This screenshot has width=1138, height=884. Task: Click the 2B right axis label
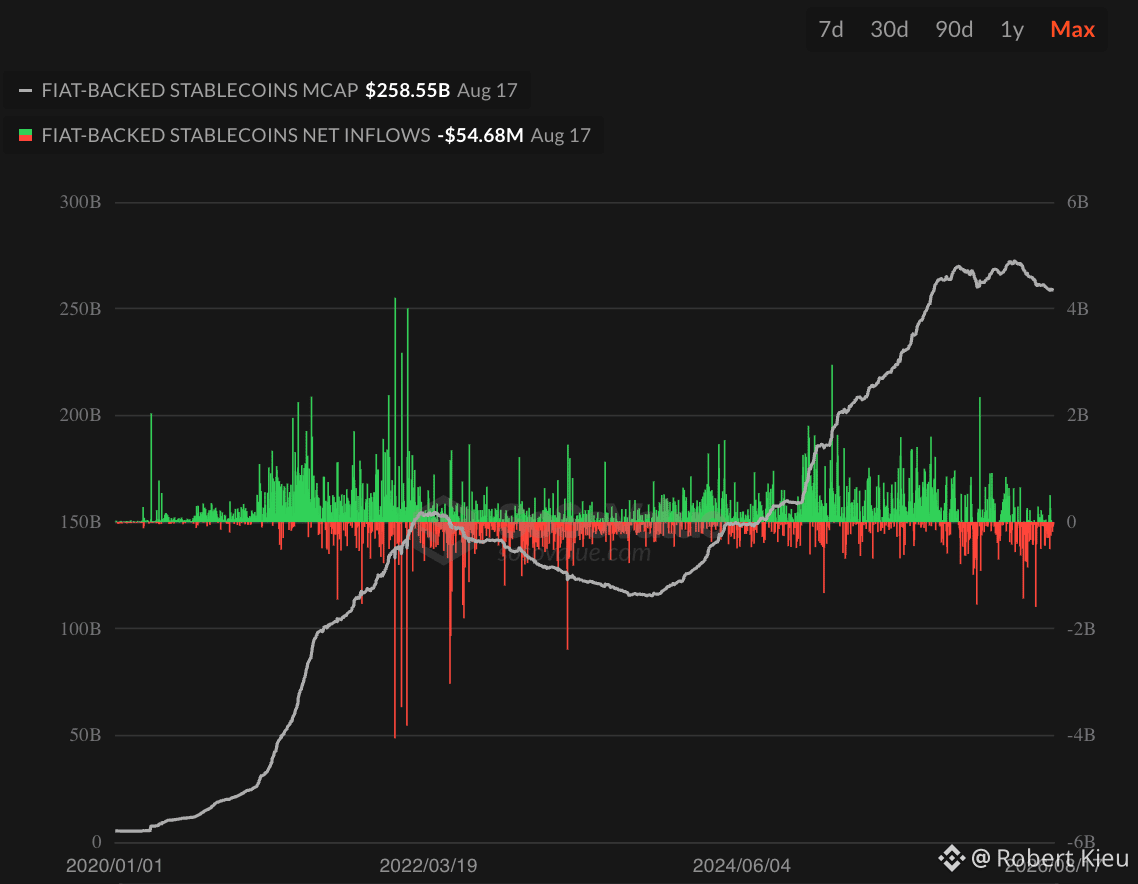[x=1077, y=415]
